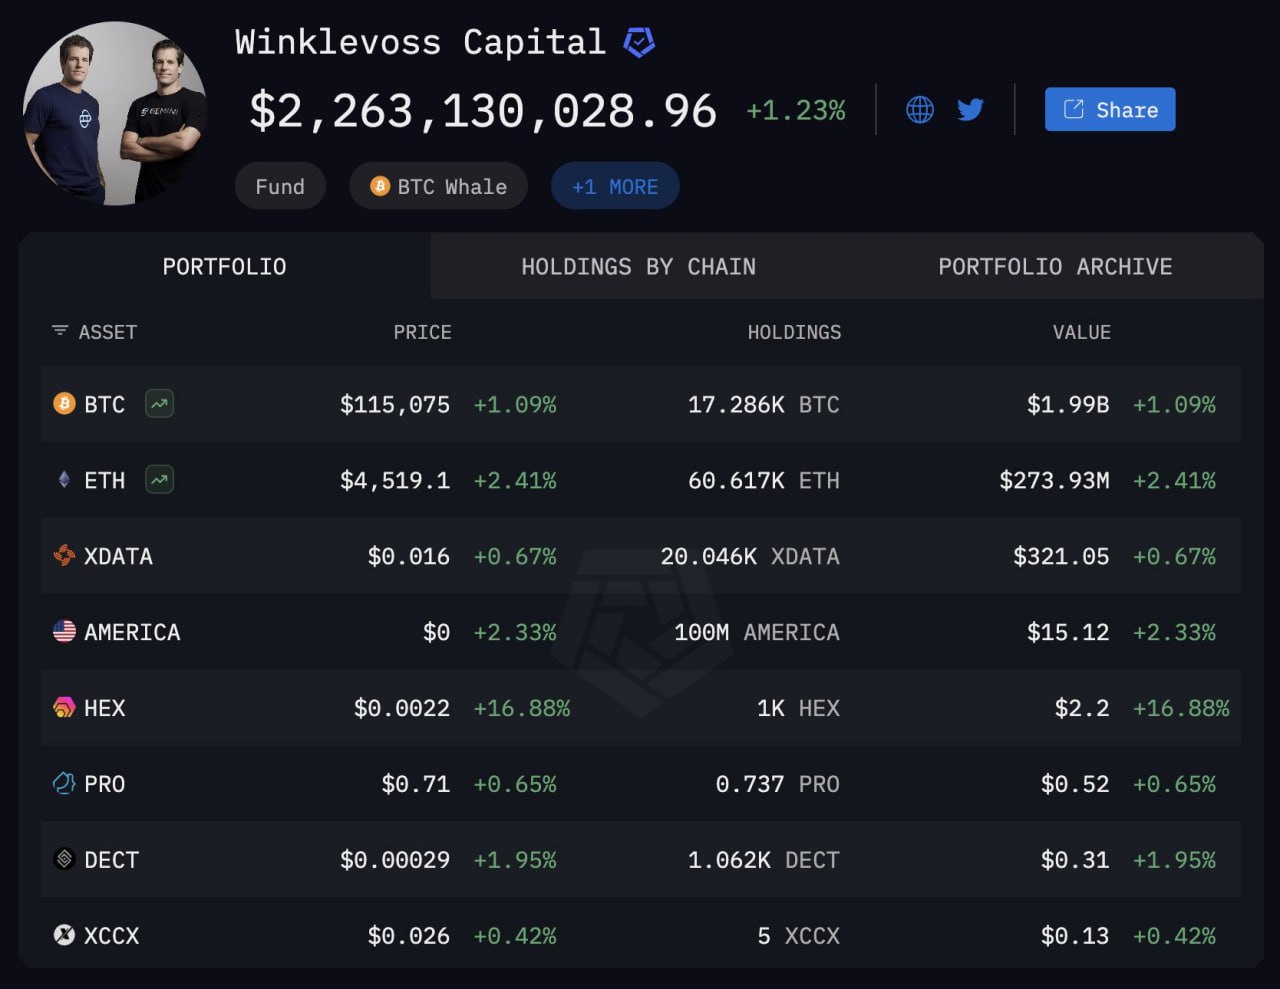Click the ETH price $4,519.1
1280x989 pixels.
(x=395, y=480)
